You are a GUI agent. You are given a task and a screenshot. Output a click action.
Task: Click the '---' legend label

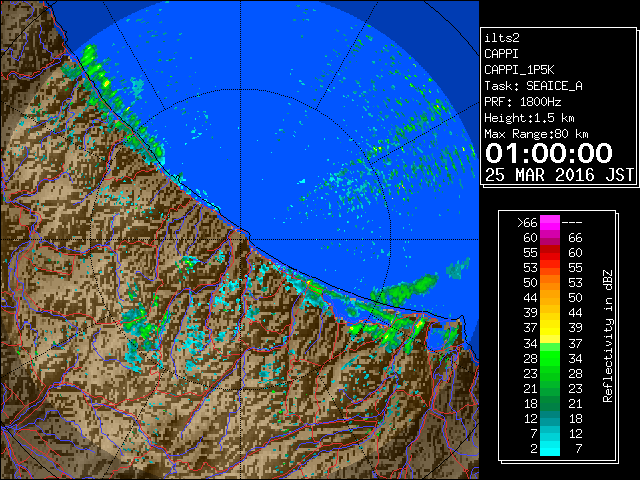pos(572,223)
